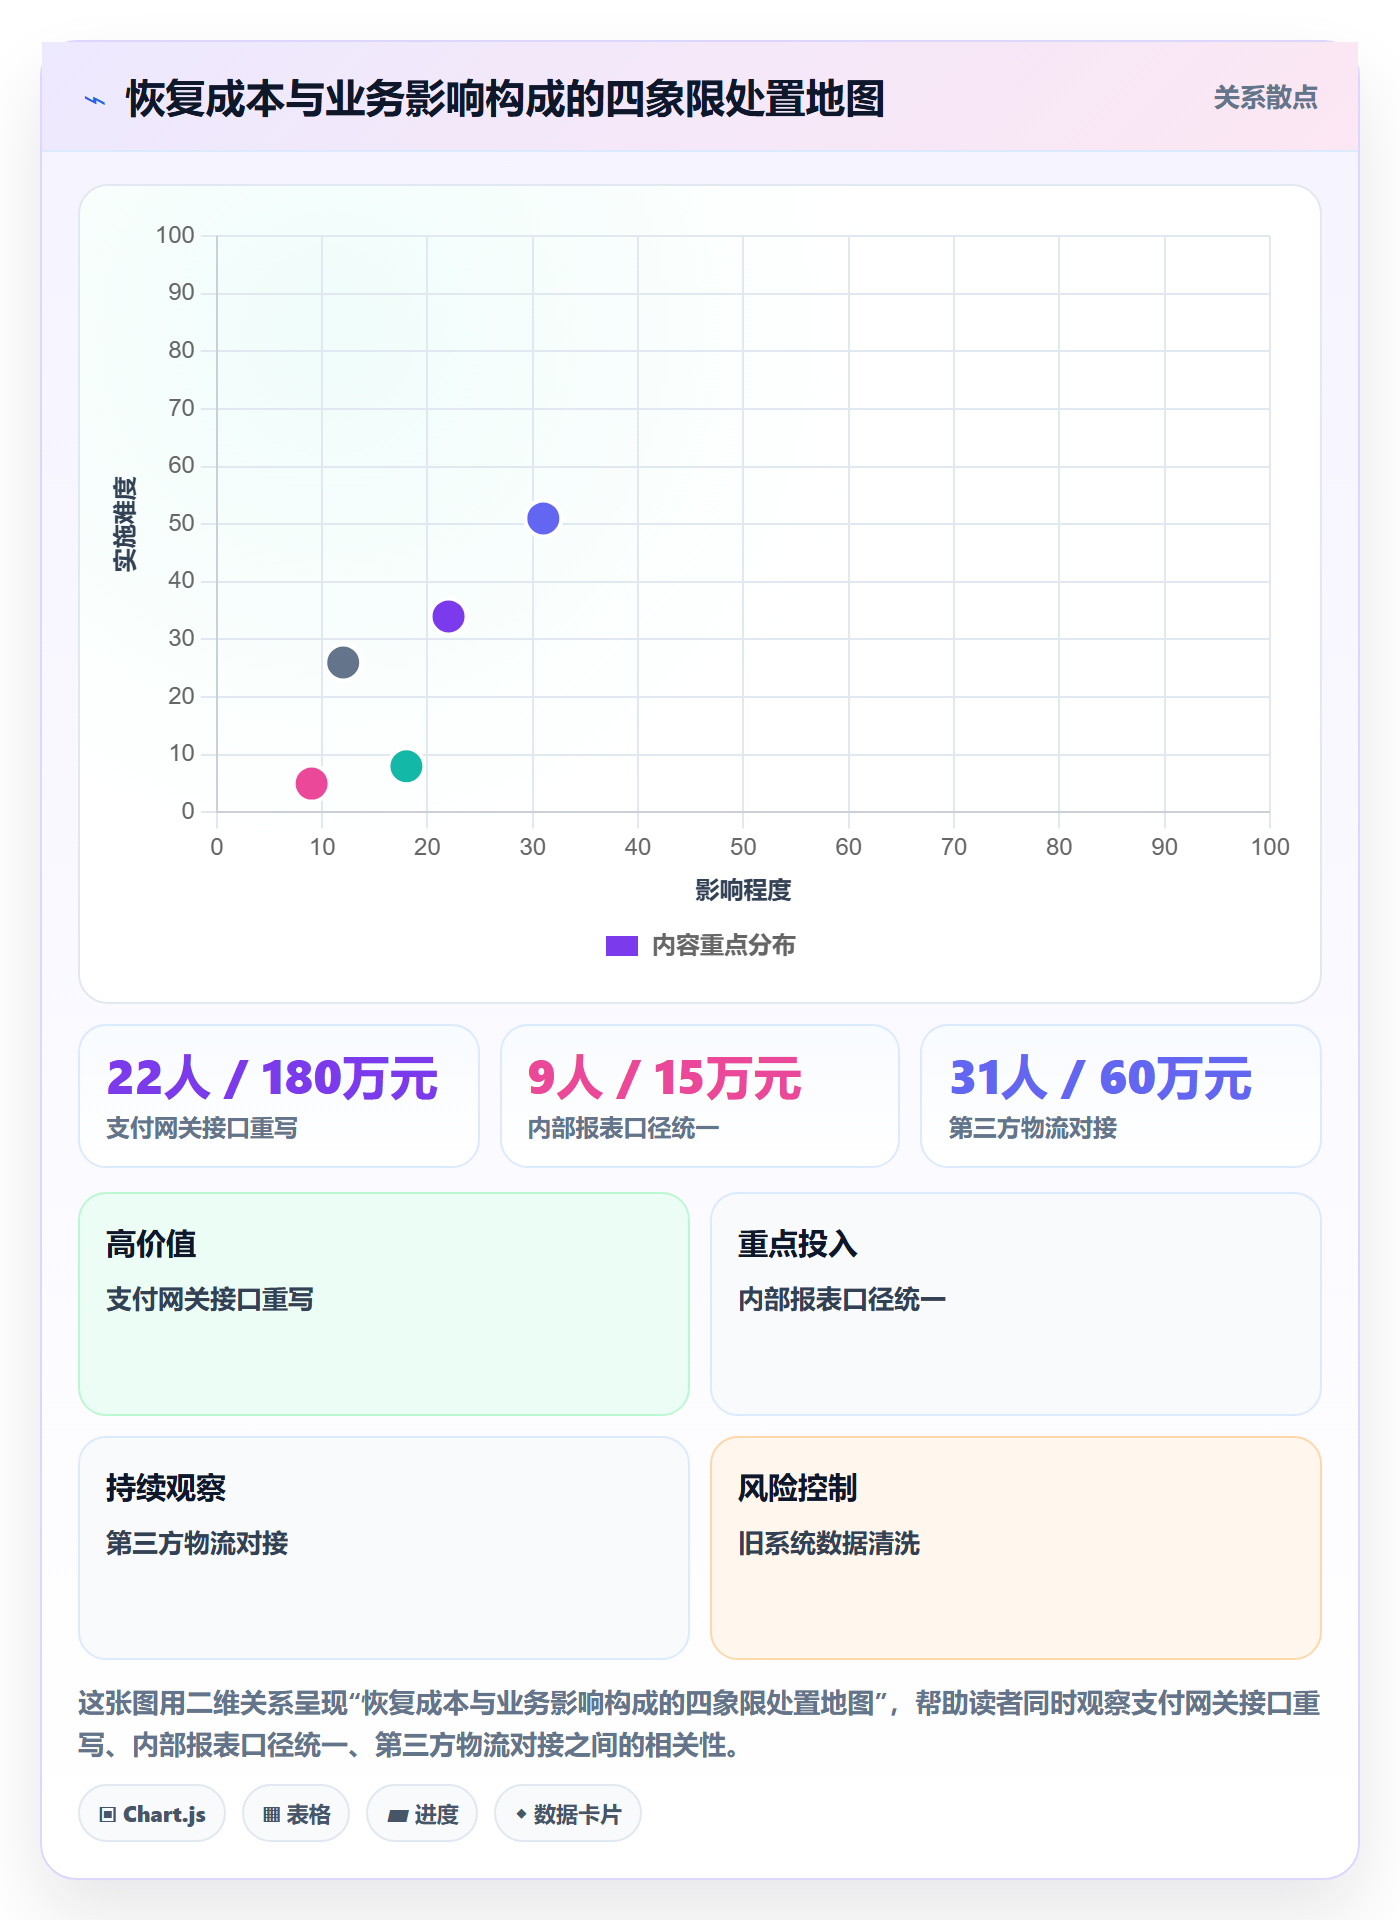Toggle the 内容重点分布 legend color box
The height and width of the screenshot is (1920, 1400).
pyautogui.click(x=621, y=946)
